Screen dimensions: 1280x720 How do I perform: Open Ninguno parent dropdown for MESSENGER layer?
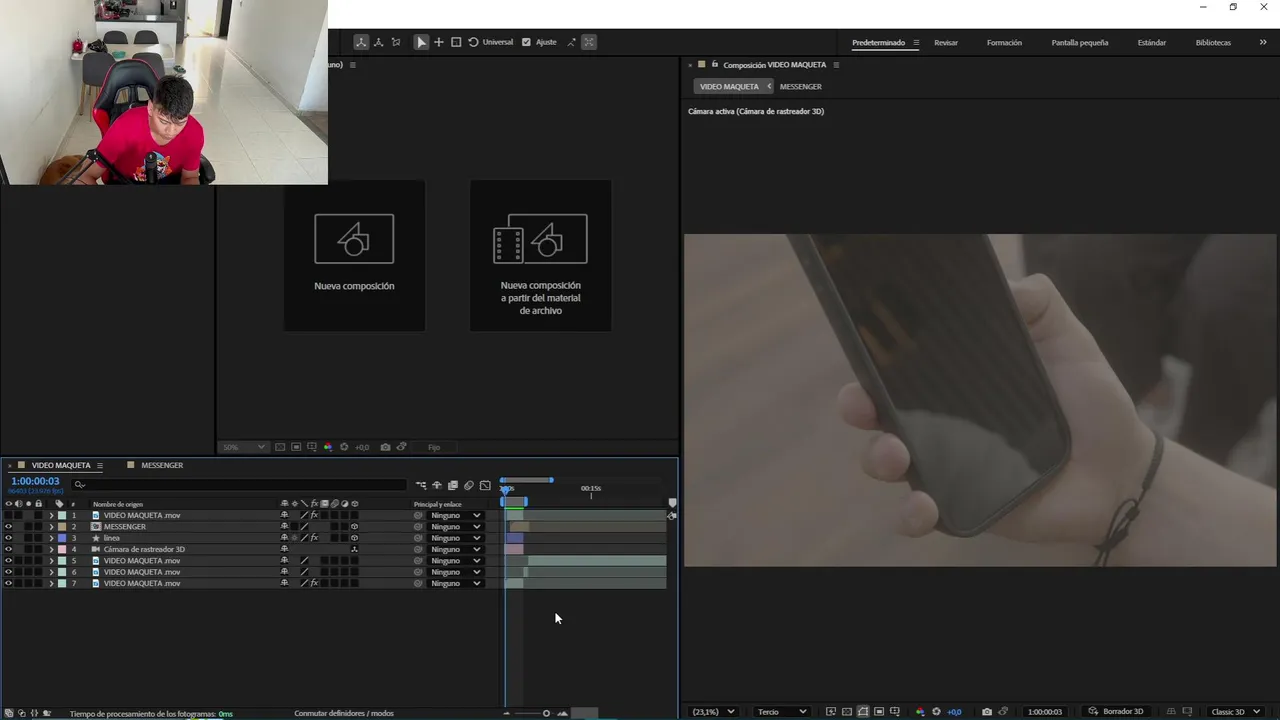(x=456, y=527)
